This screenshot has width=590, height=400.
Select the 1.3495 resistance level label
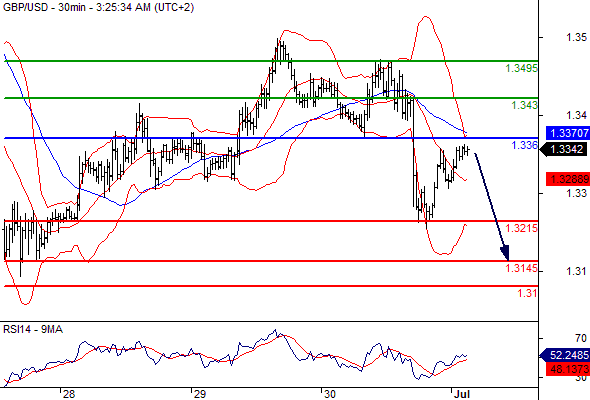[522, 68]
